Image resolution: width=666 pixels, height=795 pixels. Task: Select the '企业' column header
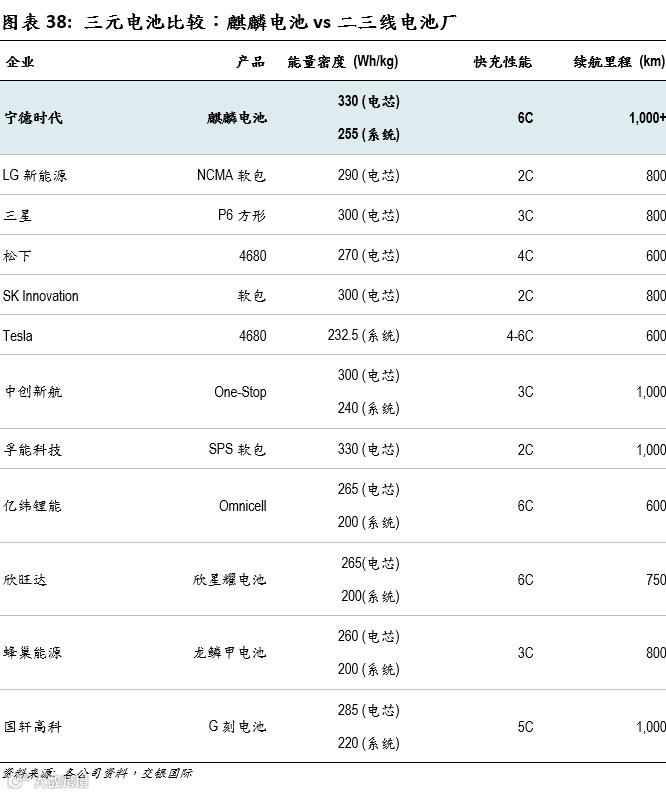(20, 62)
